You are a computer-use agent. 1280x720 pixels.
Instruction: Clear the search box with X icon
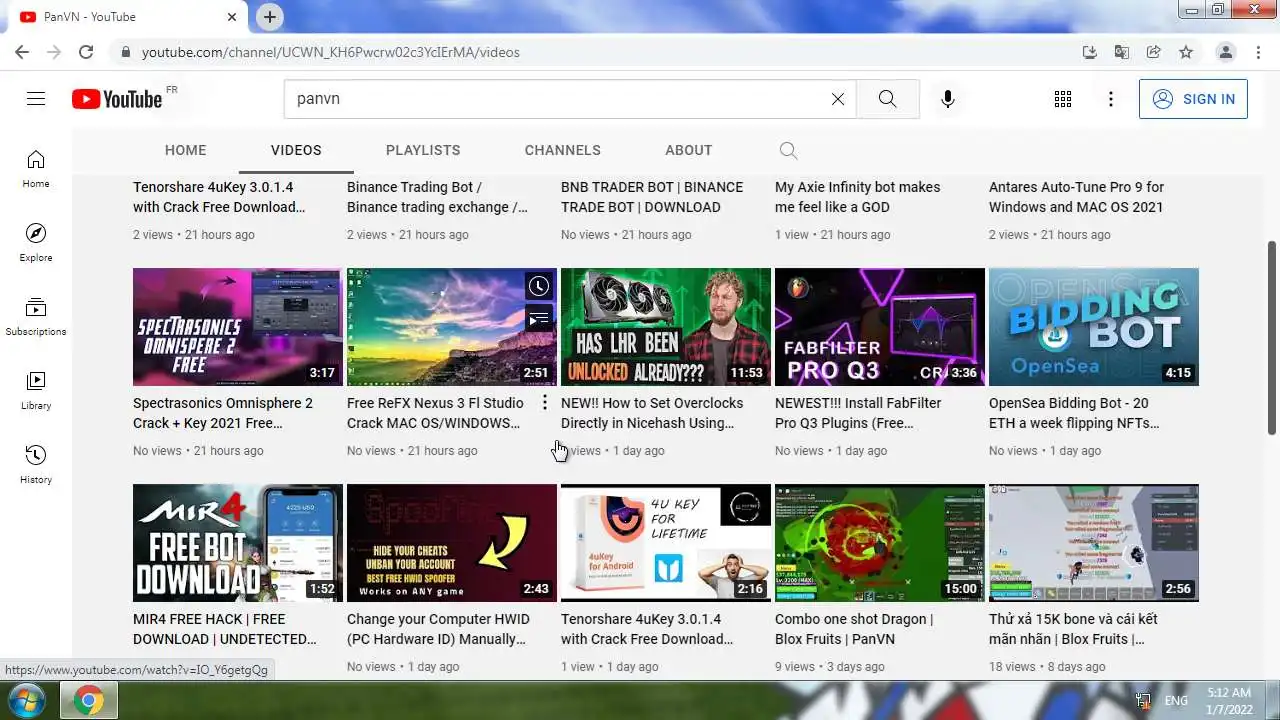(838, 99)
